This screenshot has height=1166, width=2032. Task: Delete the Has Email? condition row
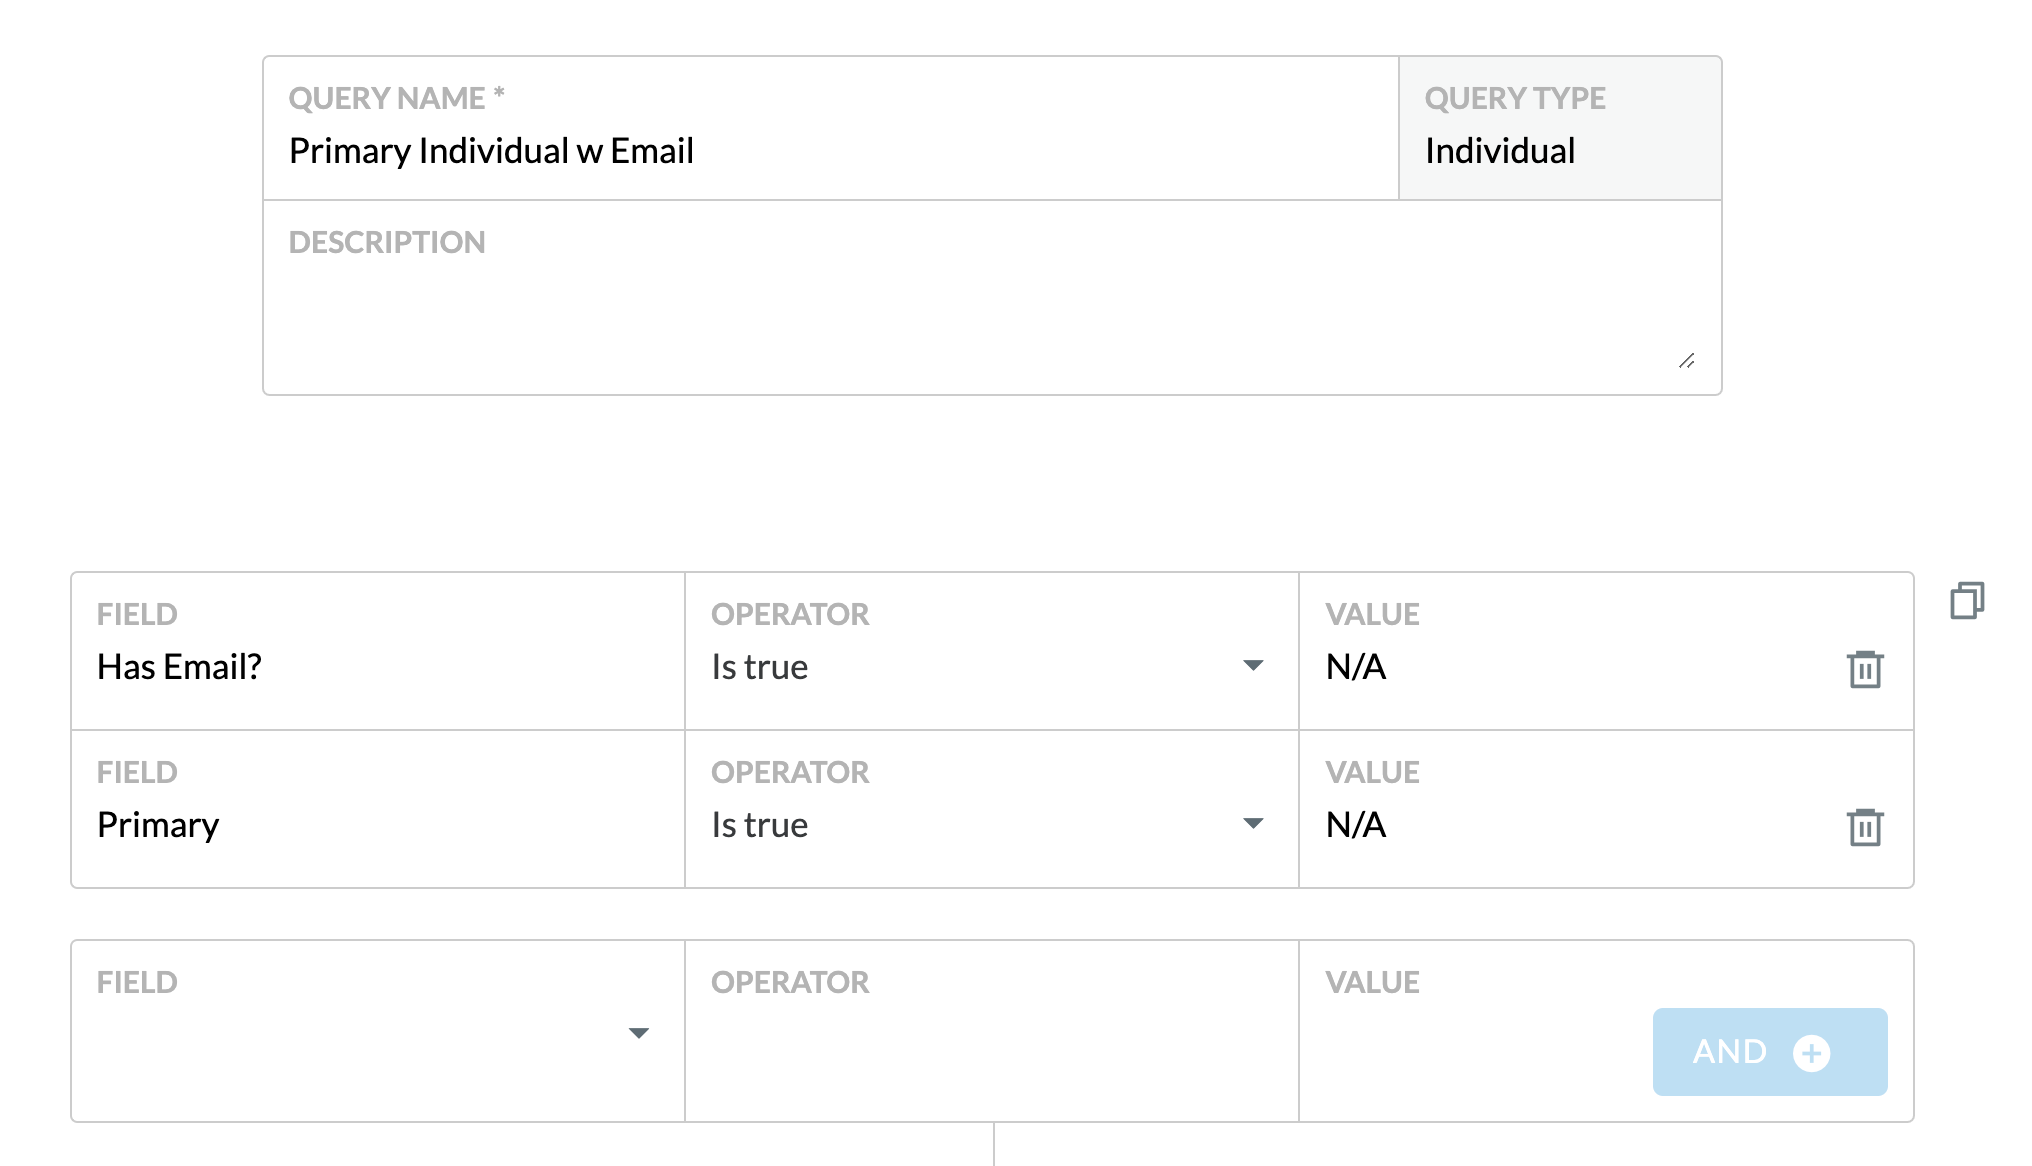pyautogui.click(x=1865, y=669)
